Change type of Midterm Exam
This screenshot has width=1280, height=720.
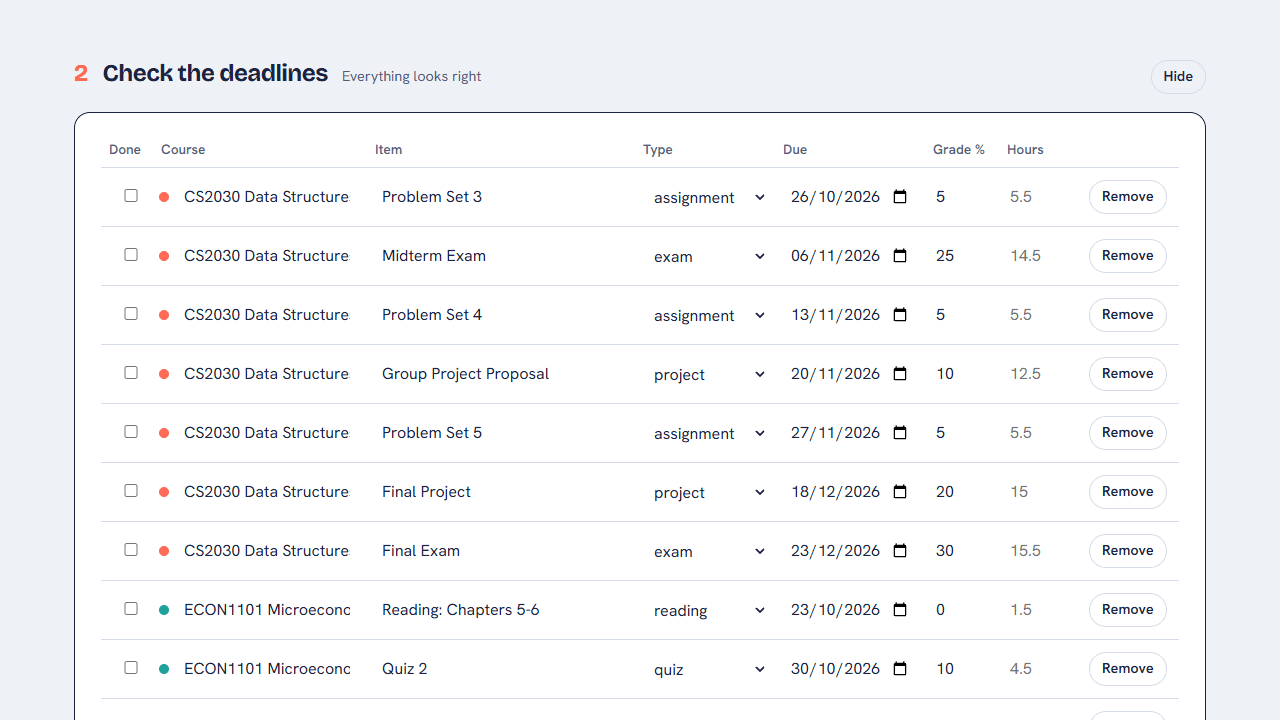tap(709, 256)
